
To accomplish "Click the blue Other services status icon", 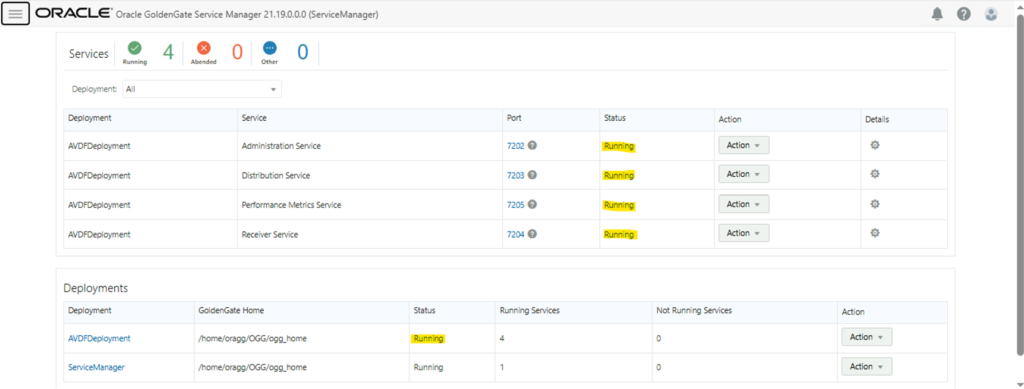I will [x=270, y=48].
